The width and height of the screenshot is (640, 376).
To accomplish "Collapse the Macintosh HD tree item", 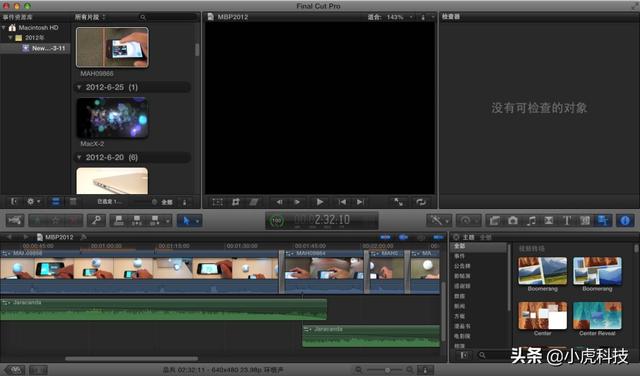I will coord(4,27).
